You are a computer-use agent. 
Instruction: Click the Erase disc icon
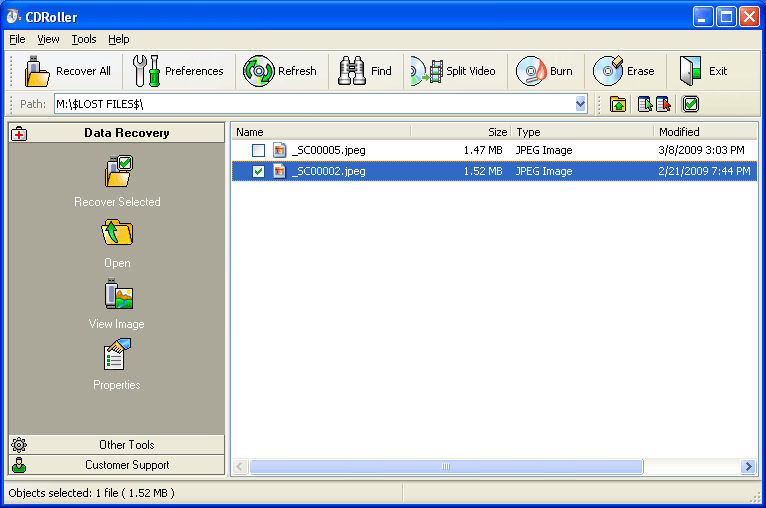608,71
